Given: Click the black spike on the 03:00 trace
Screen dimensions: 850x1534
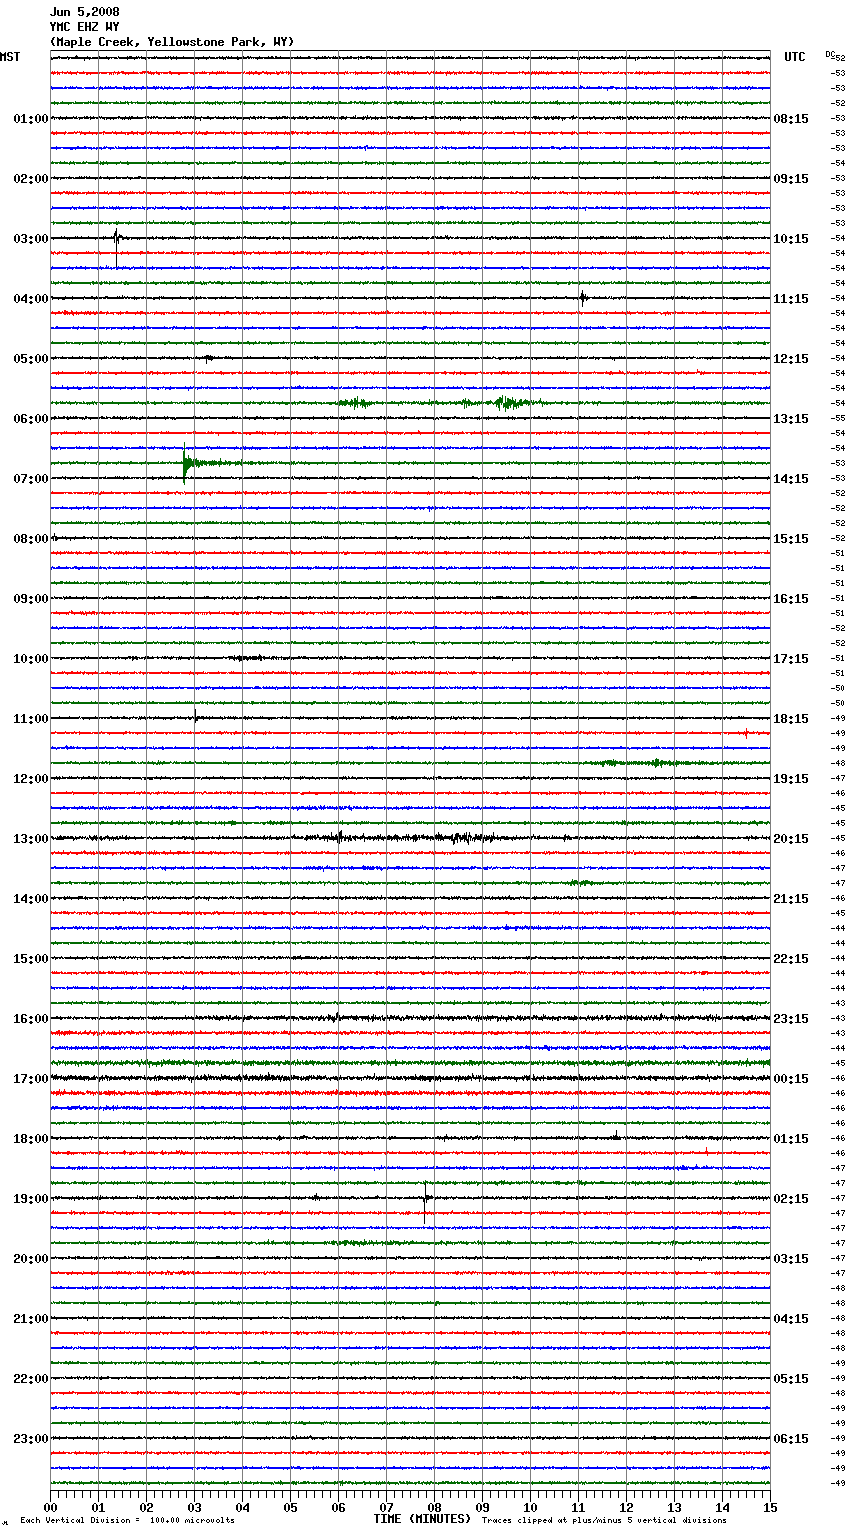Looking at the screenshot, I should tap(116, 246).
